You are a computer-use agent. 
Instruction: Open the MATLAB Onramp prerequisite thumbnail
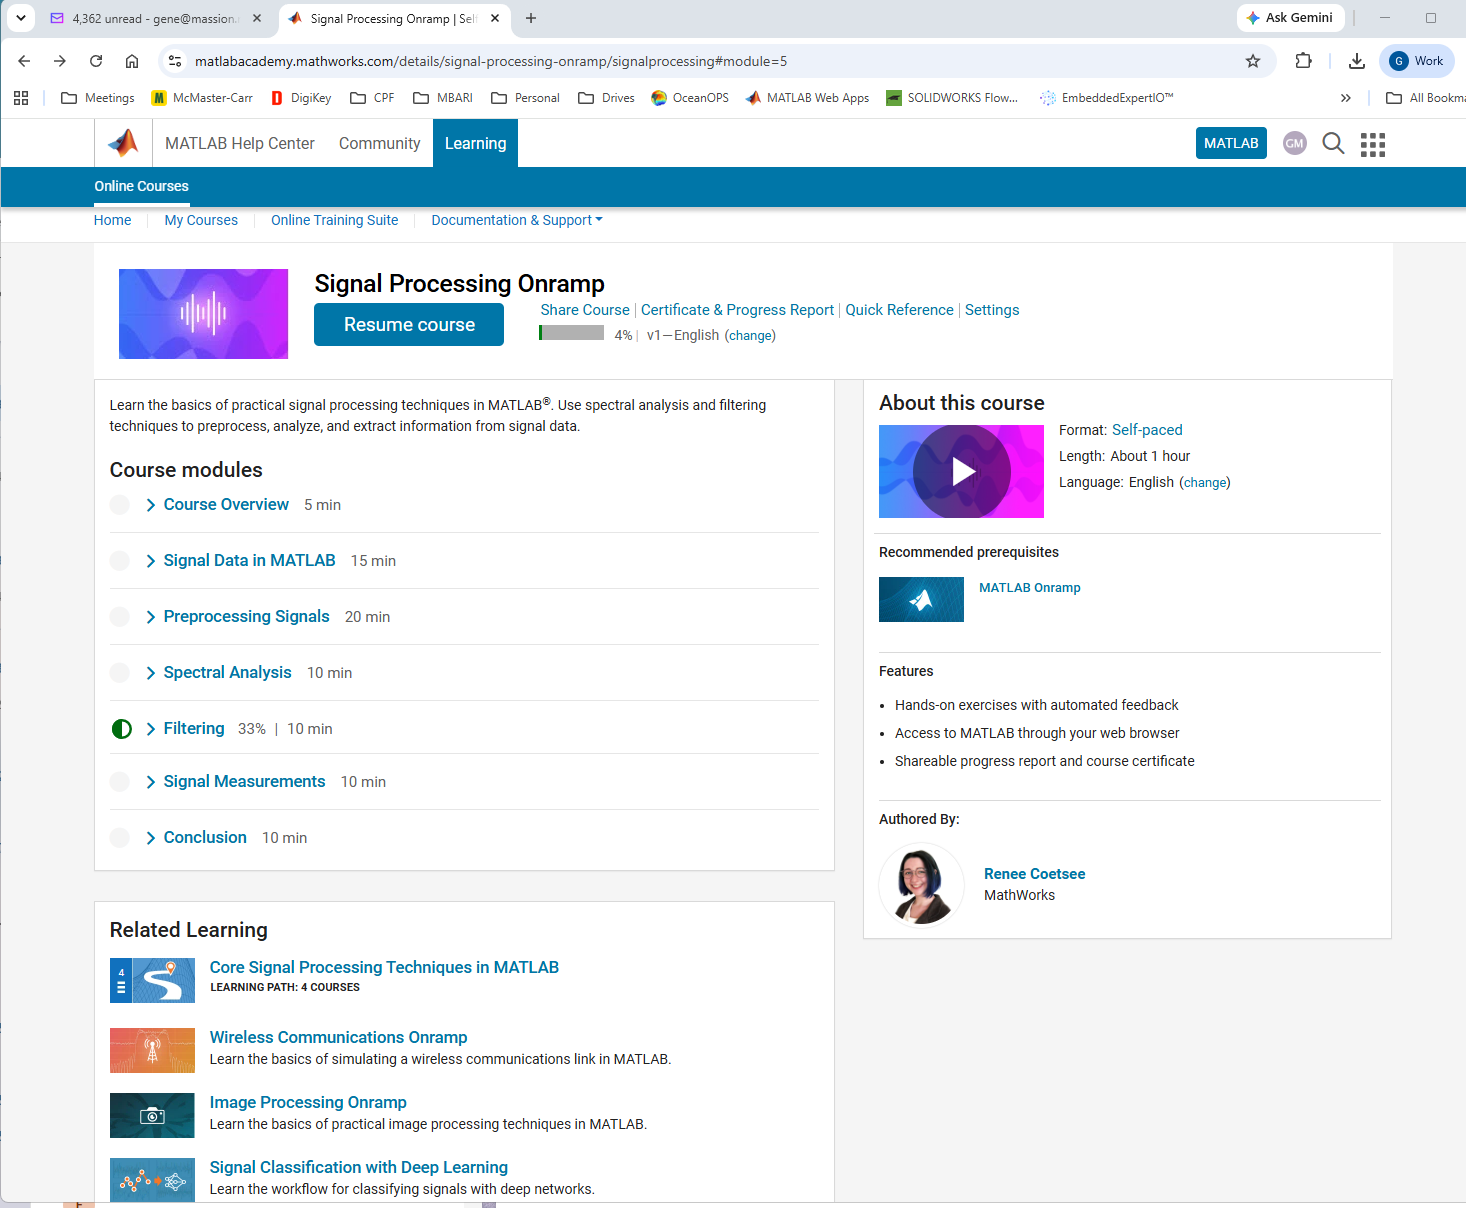[921, 600]
